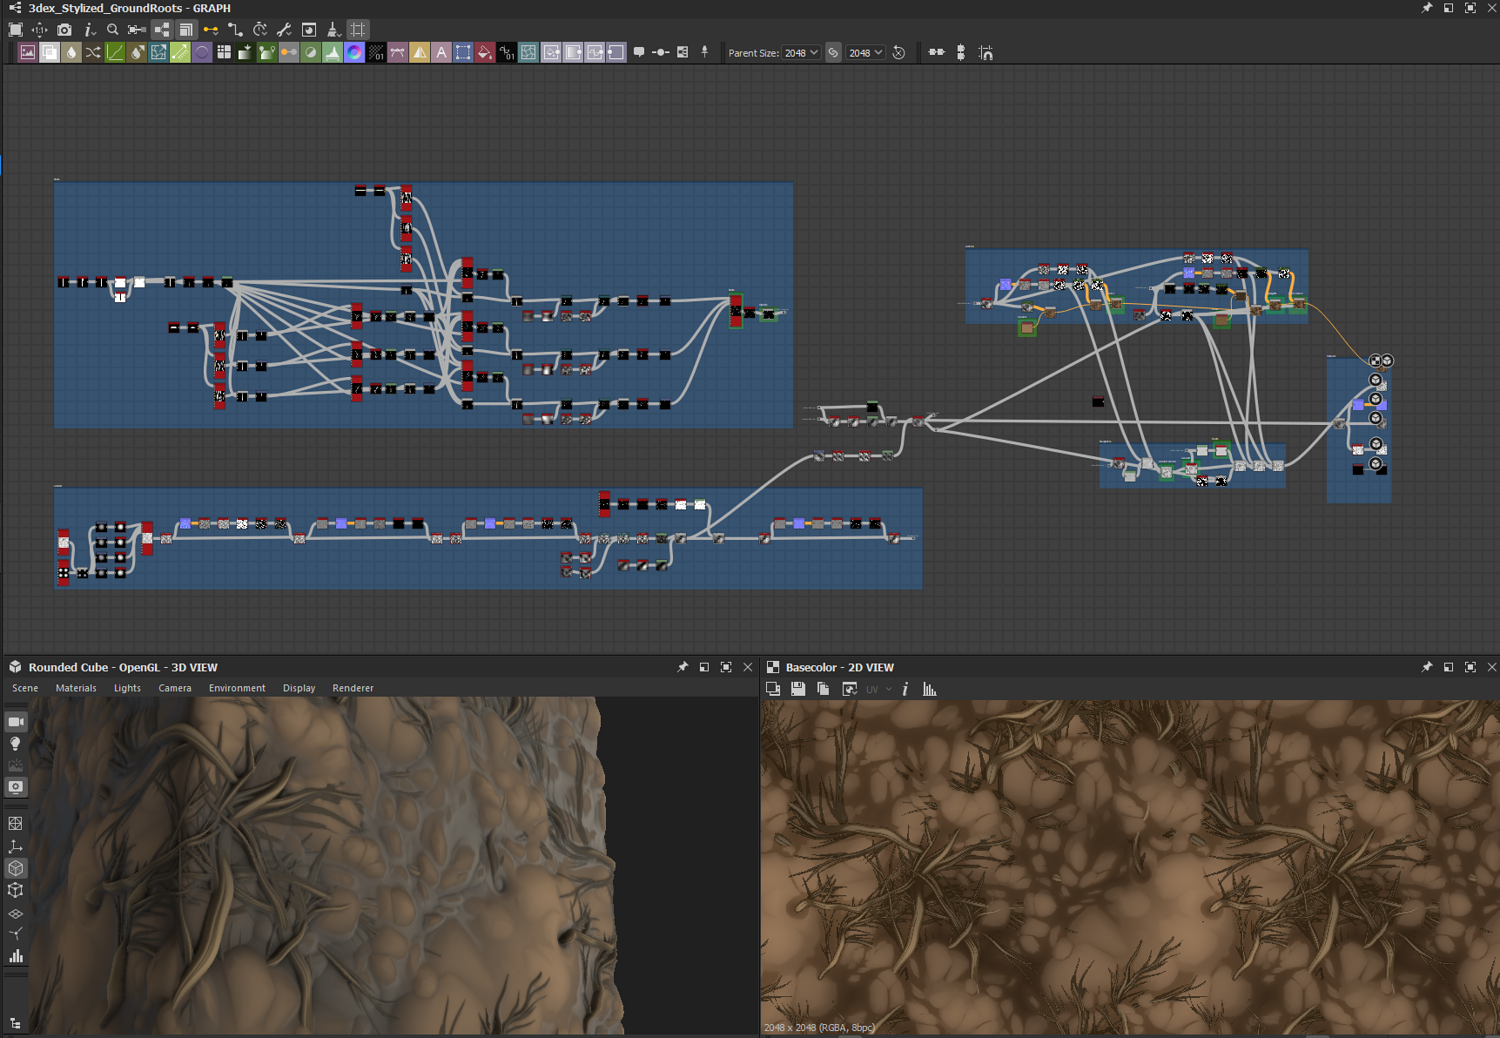Image resolution: width=1500 pixels, height=1038 pixels.
Task: Click the save icon in 2D view
Action: (x=798, y=689)
